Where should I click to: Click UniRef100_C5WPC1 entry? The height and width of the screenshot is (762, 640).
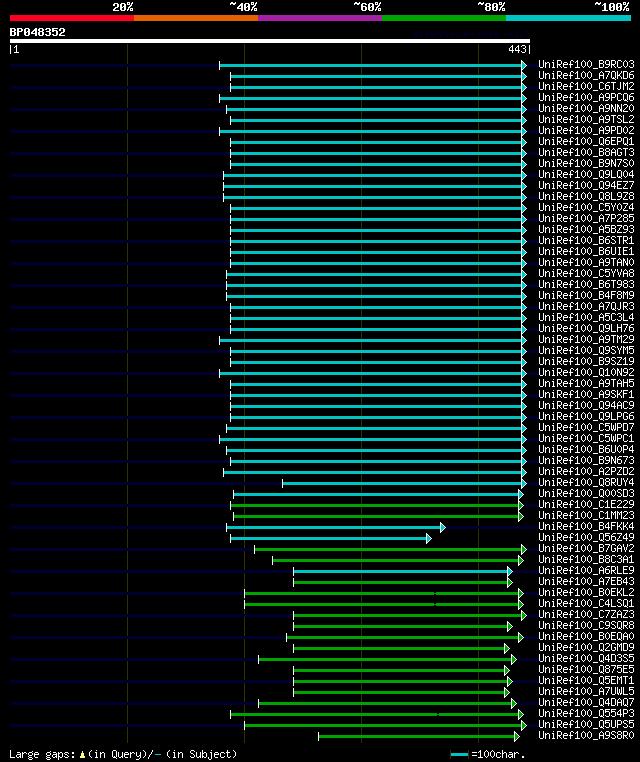point(586,438)
